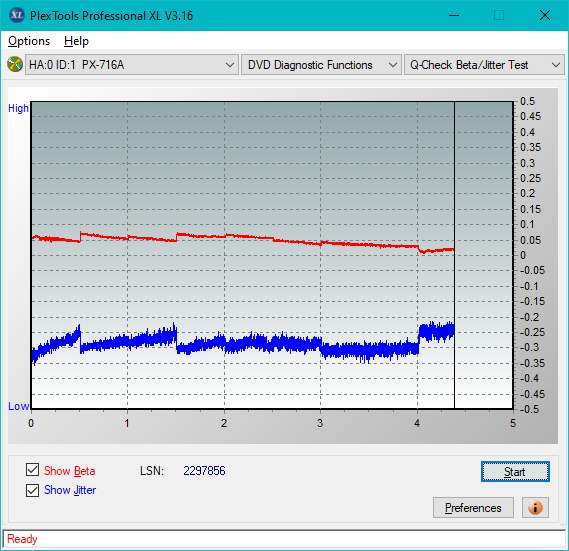Click the Show Beta label text

pyautogui.click(x=70, y=471)
